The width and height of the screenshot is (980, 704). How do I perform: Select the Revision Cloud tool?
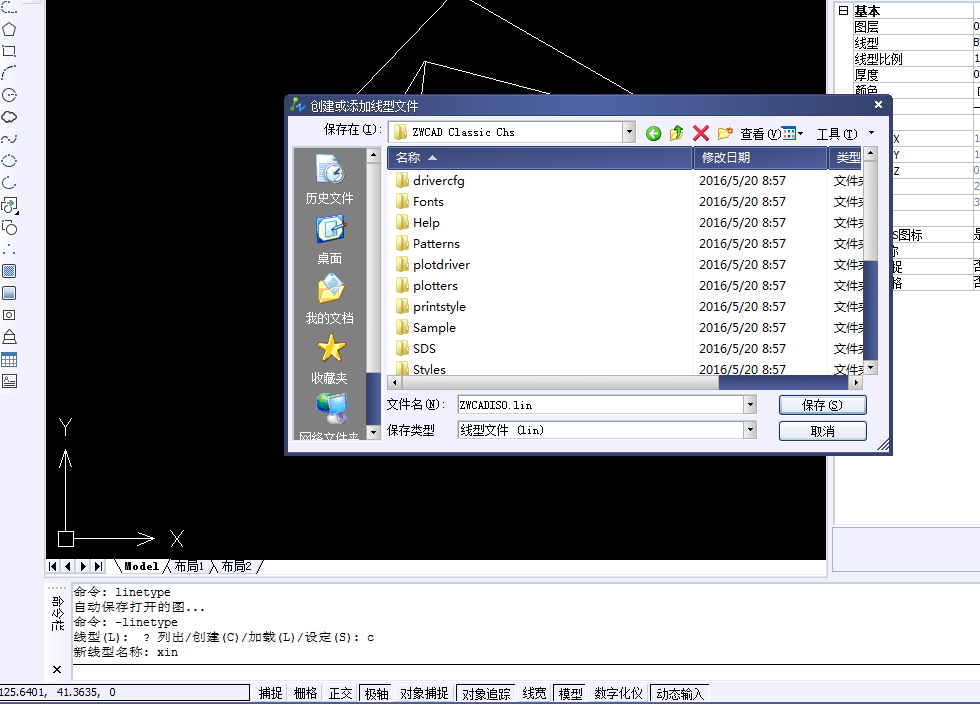pyautogui.click(x=9, y=116)
